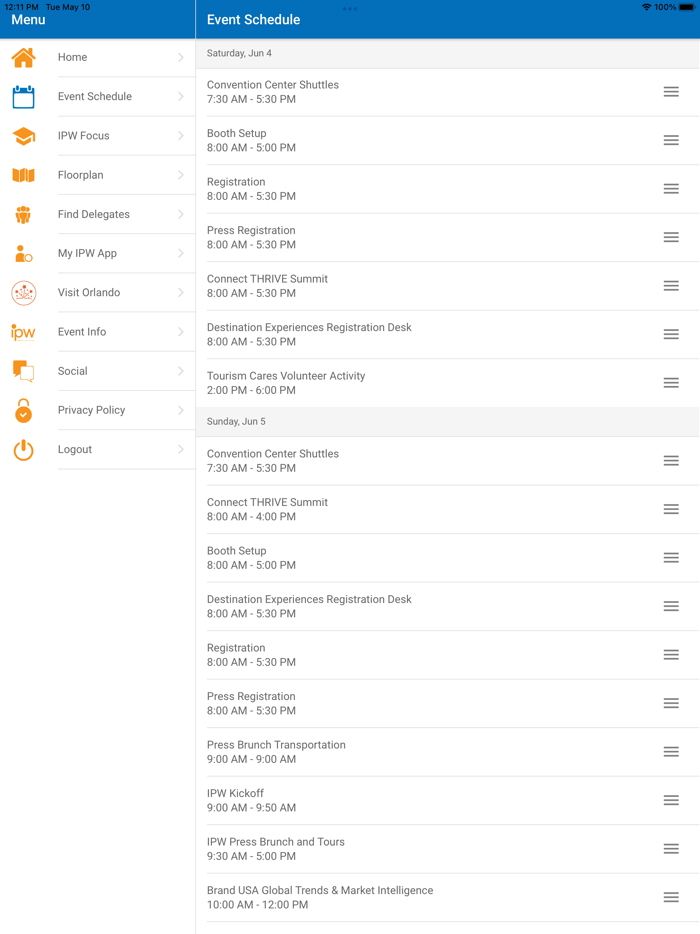The image size is (700, 934).
Task: Click the blue Event Schedule calendar icon
Action: click(x=23, y=97)
